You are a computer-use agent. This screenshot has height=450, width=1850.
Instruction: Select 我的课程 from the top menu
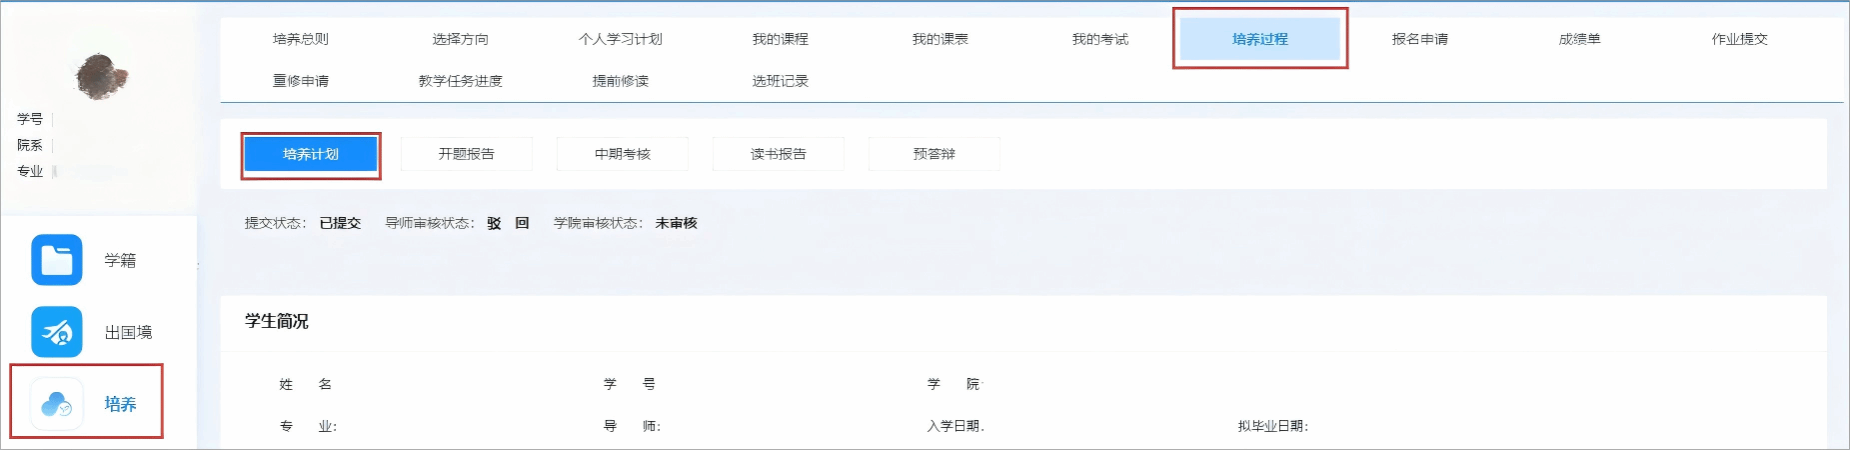pos(780,39)
